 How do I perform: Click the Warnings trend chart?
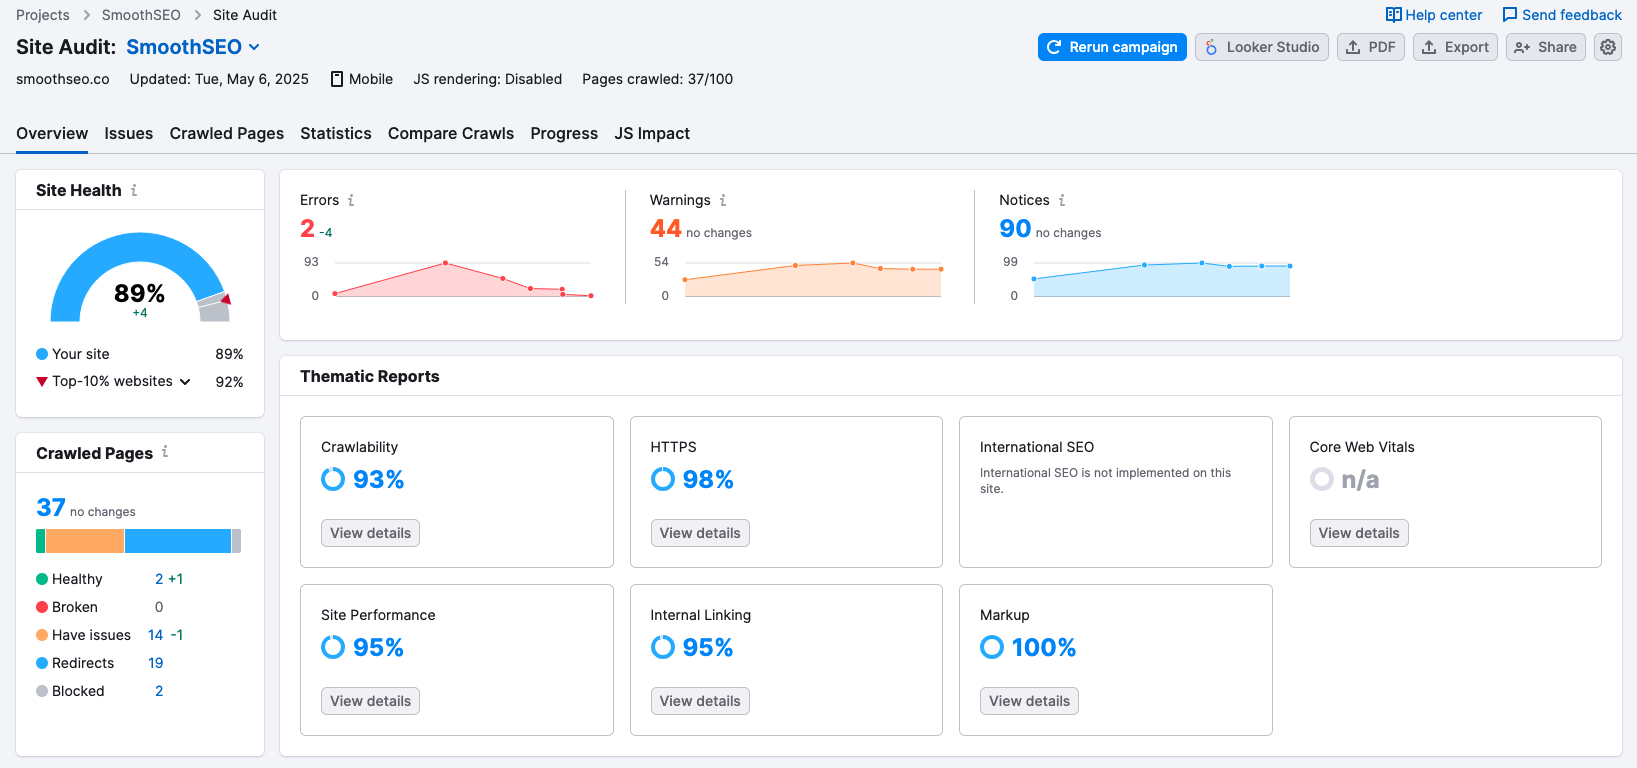point(813,279)
